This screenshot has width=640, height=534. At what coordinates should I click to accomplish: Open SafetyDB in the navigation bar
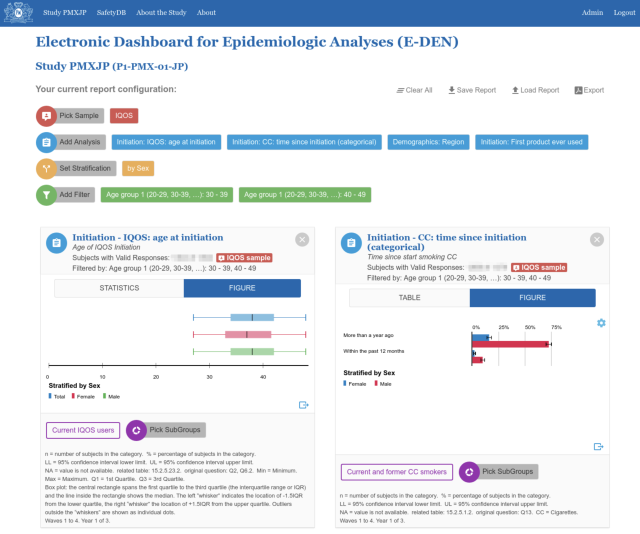pos(118,12)
